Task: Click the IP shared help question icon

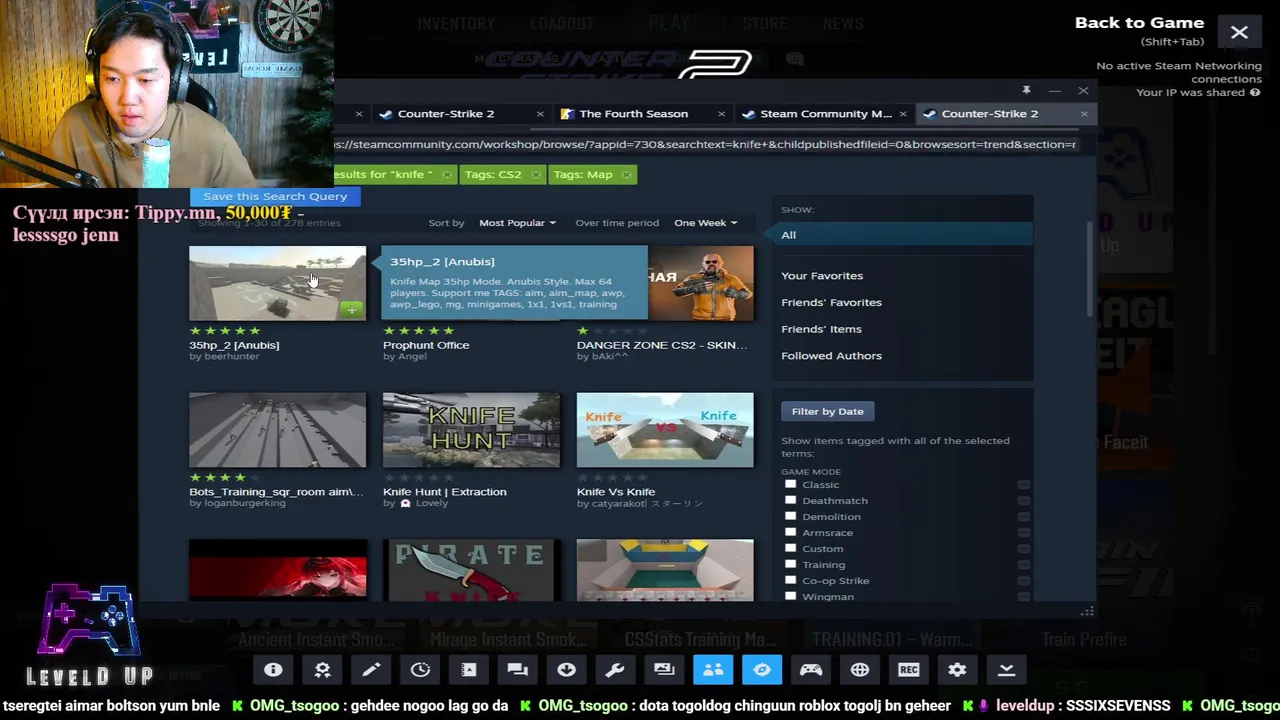Action: coord(1255,92)
